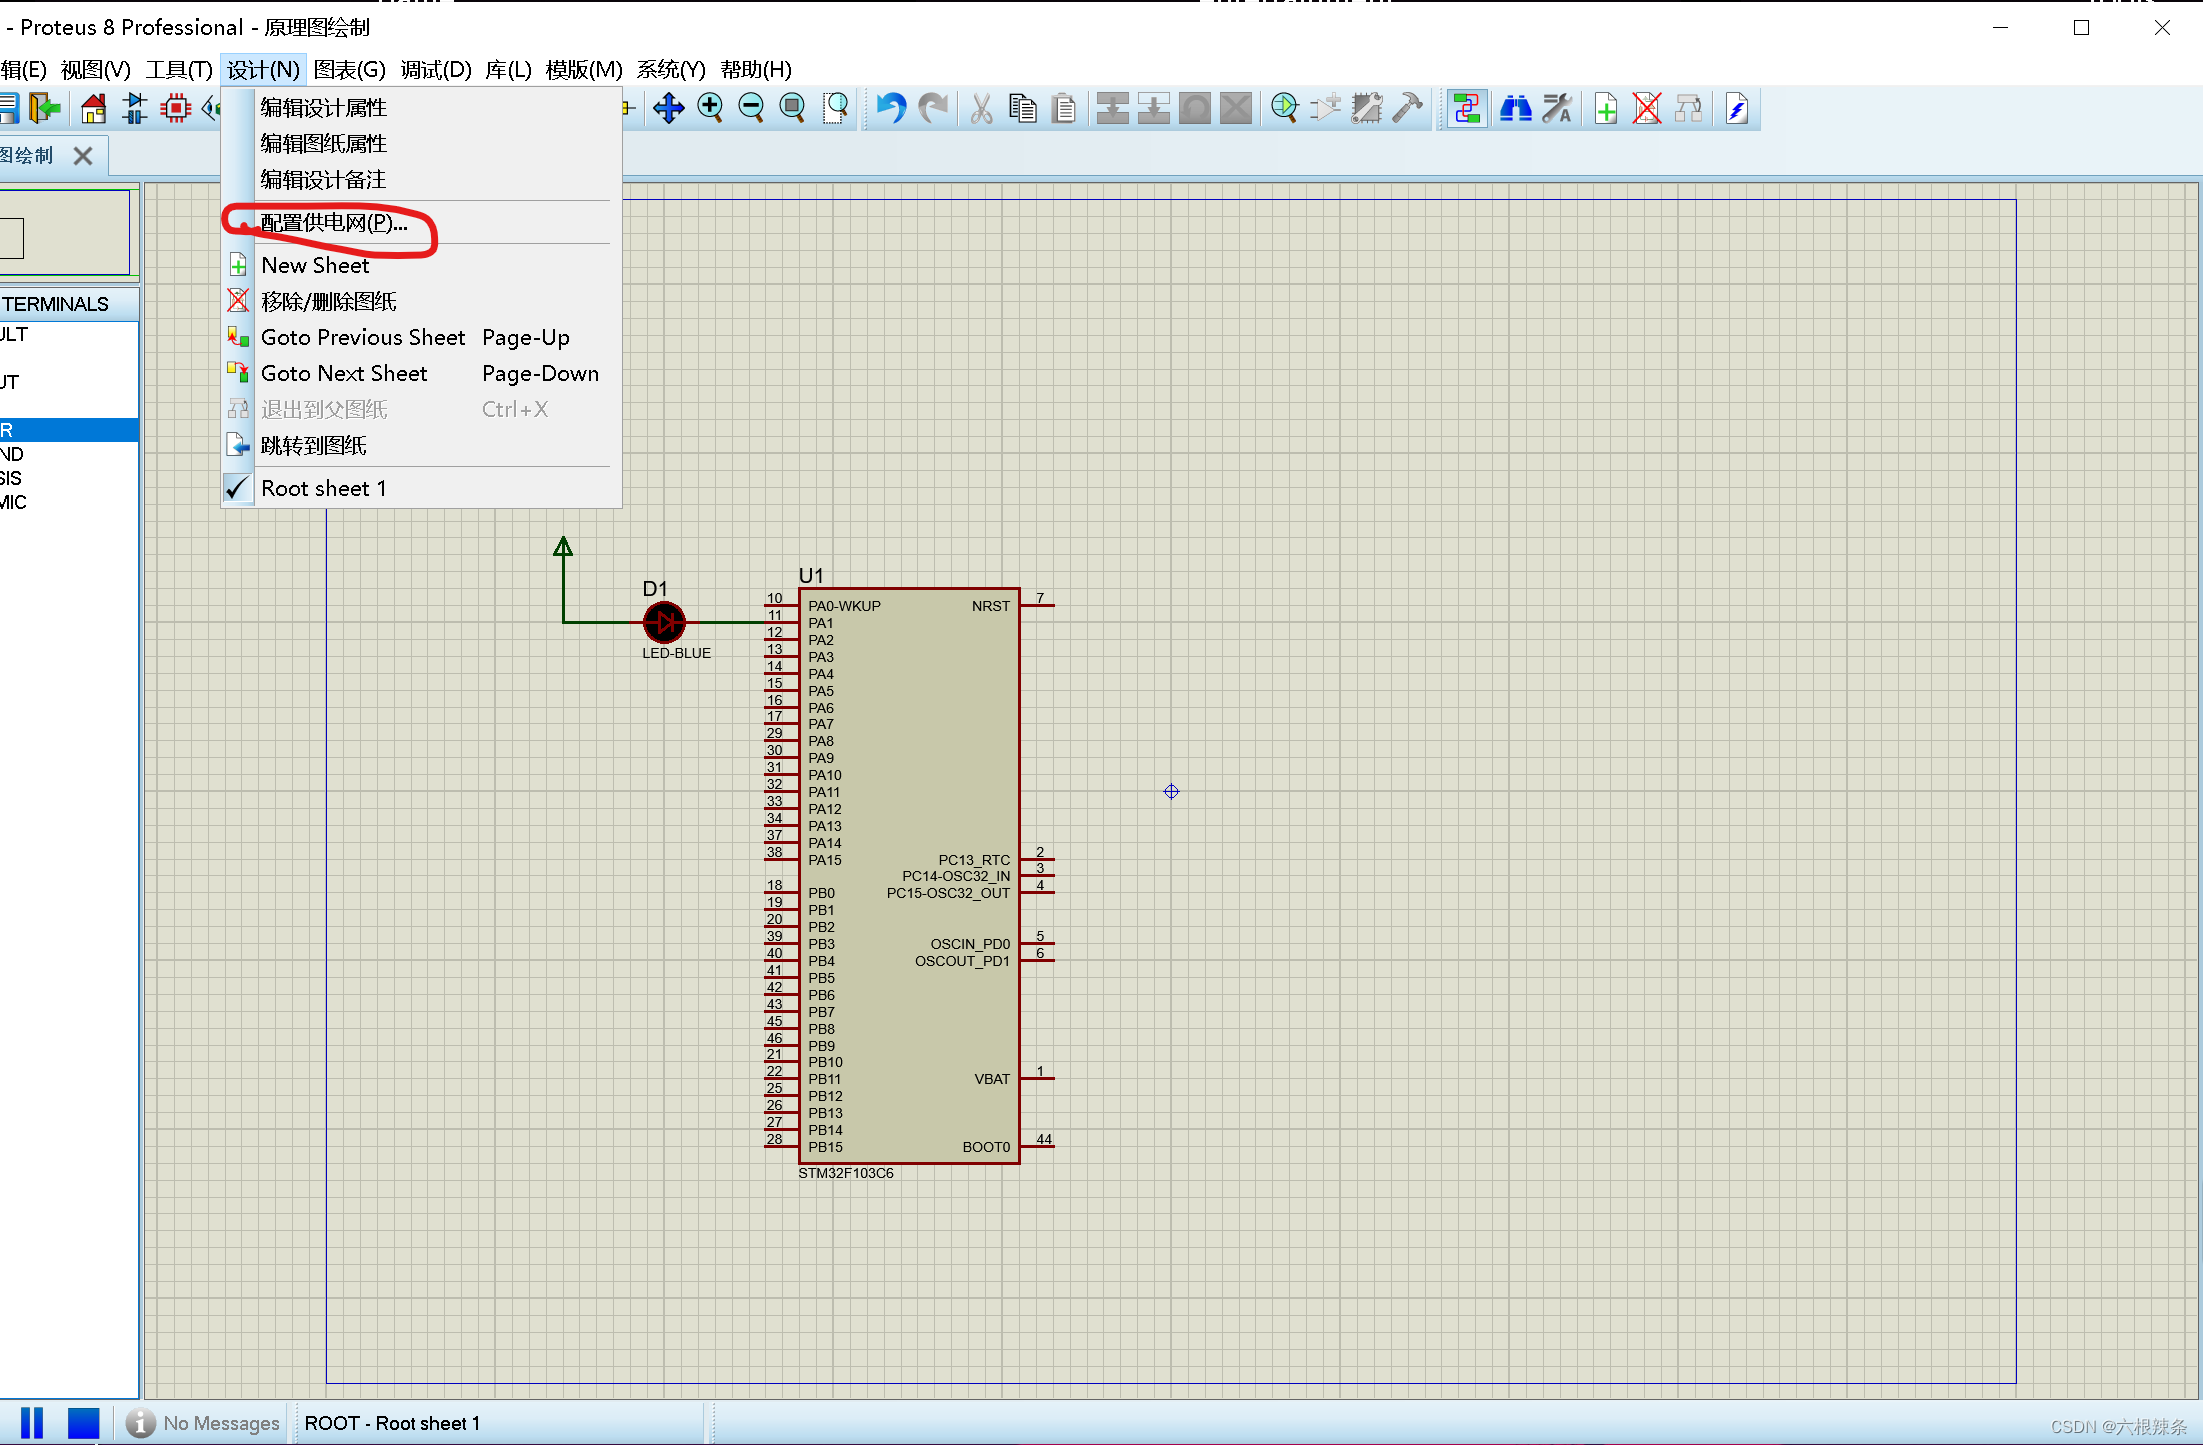Select New Sheet in the open menu
The width and height of the screenshot is (2203, 1445).
point(314,264)
